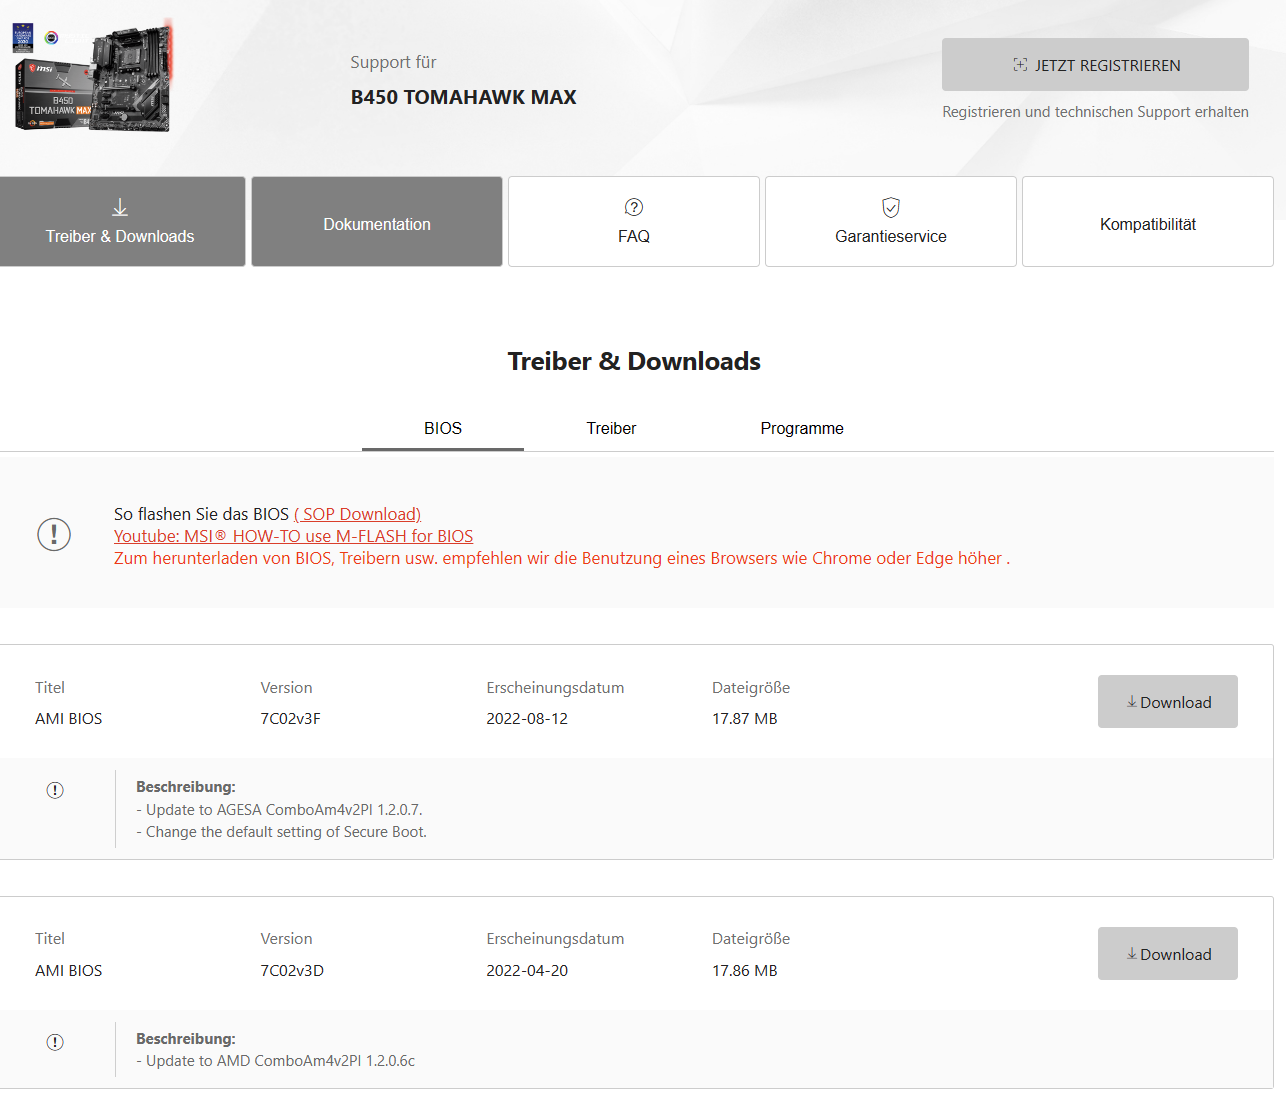Click 'Registrieren und technischen Support erhalten' text

click(1095, 112)
